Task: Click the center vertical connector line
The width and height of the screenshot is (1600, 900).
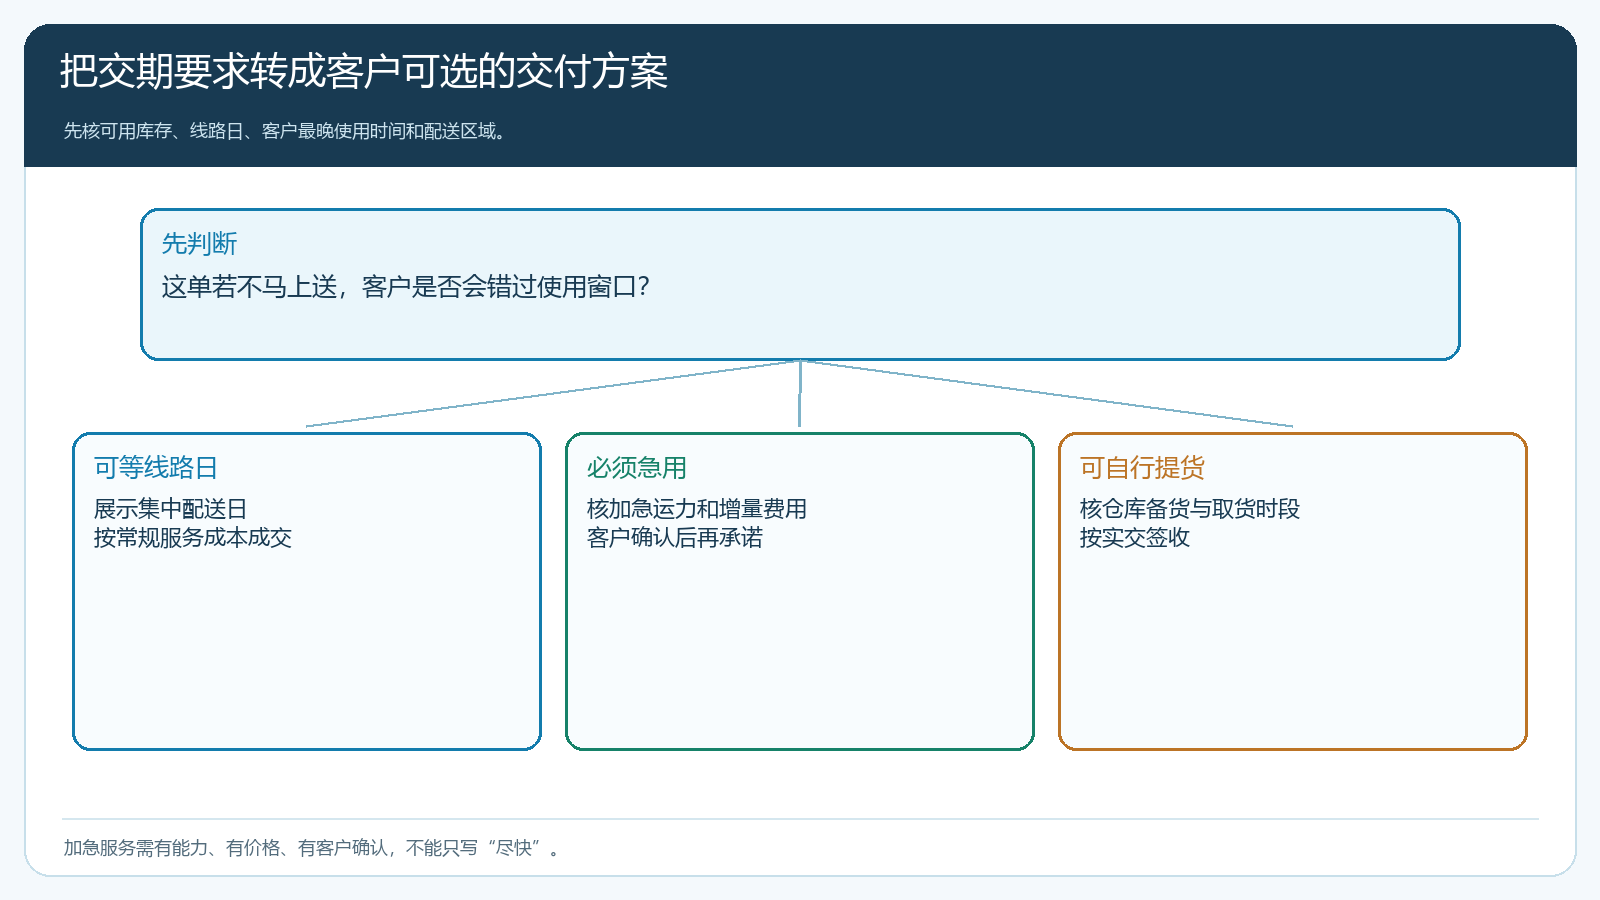Action: pos(800,394)
